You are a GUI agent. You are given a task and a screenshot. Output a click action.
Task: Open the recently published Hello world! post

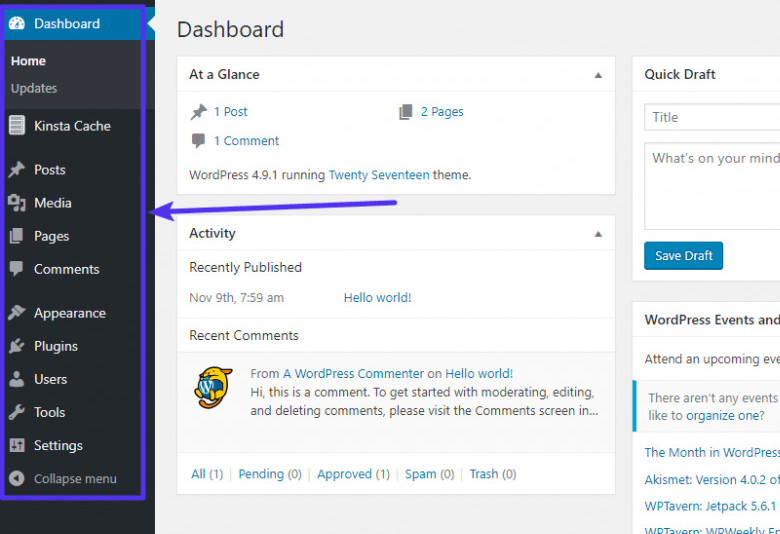(x=377, y=298)
